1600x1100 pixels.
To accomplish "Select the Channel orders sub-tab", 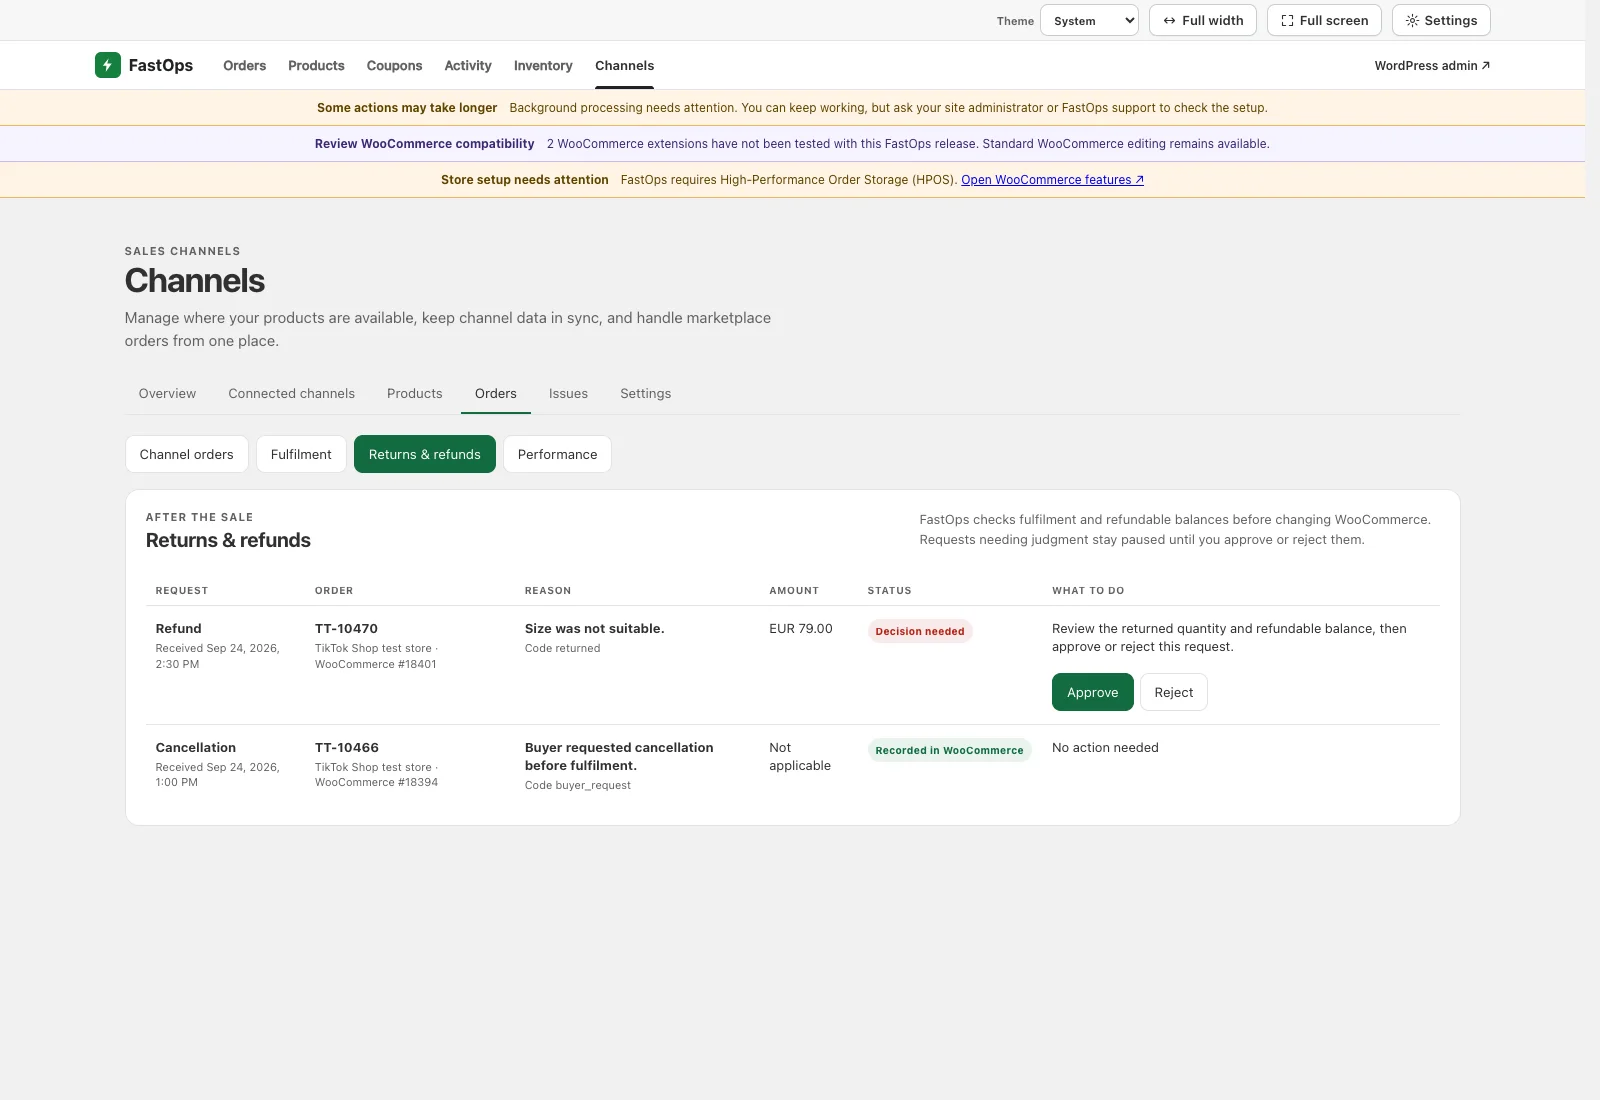I will tap(187, 454).
